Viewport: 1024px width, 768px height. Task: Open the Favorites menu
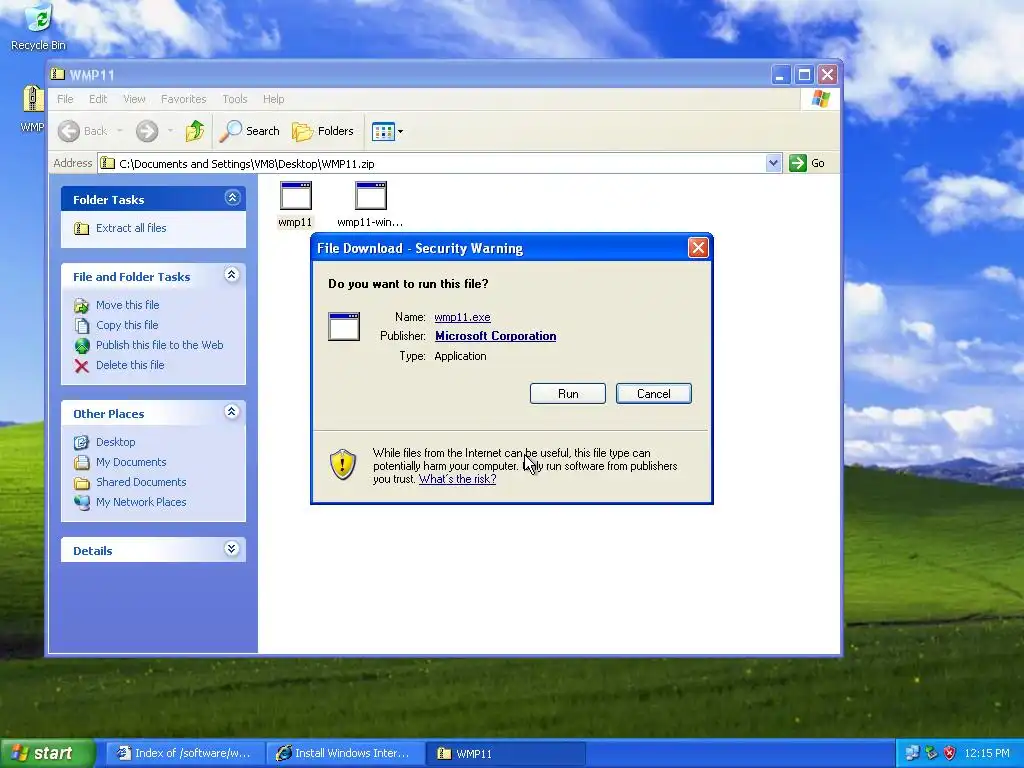pyautogui.click(x=184, y=99)
